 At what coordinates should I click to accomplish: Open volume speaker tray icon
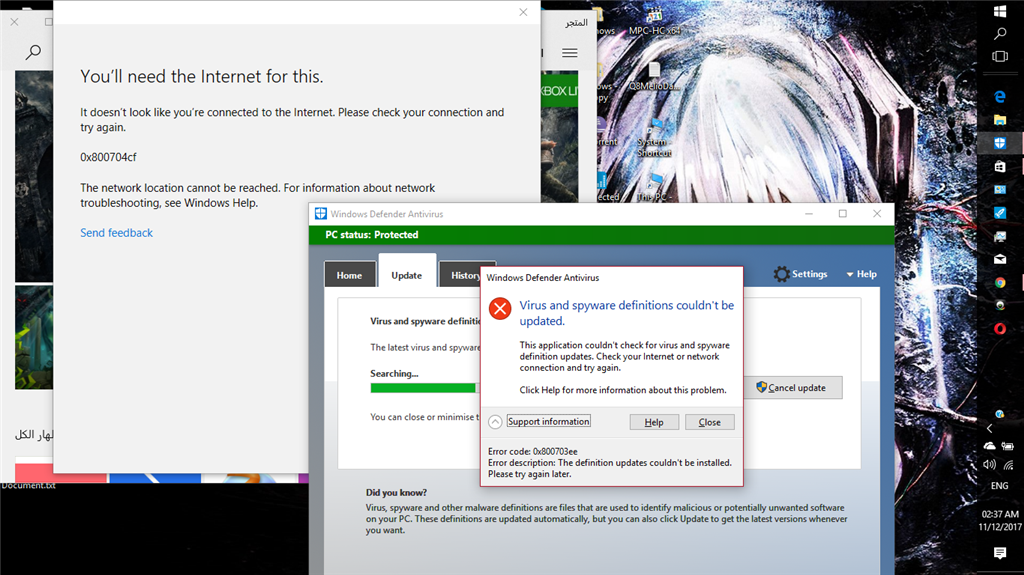[x=990, y=465]
